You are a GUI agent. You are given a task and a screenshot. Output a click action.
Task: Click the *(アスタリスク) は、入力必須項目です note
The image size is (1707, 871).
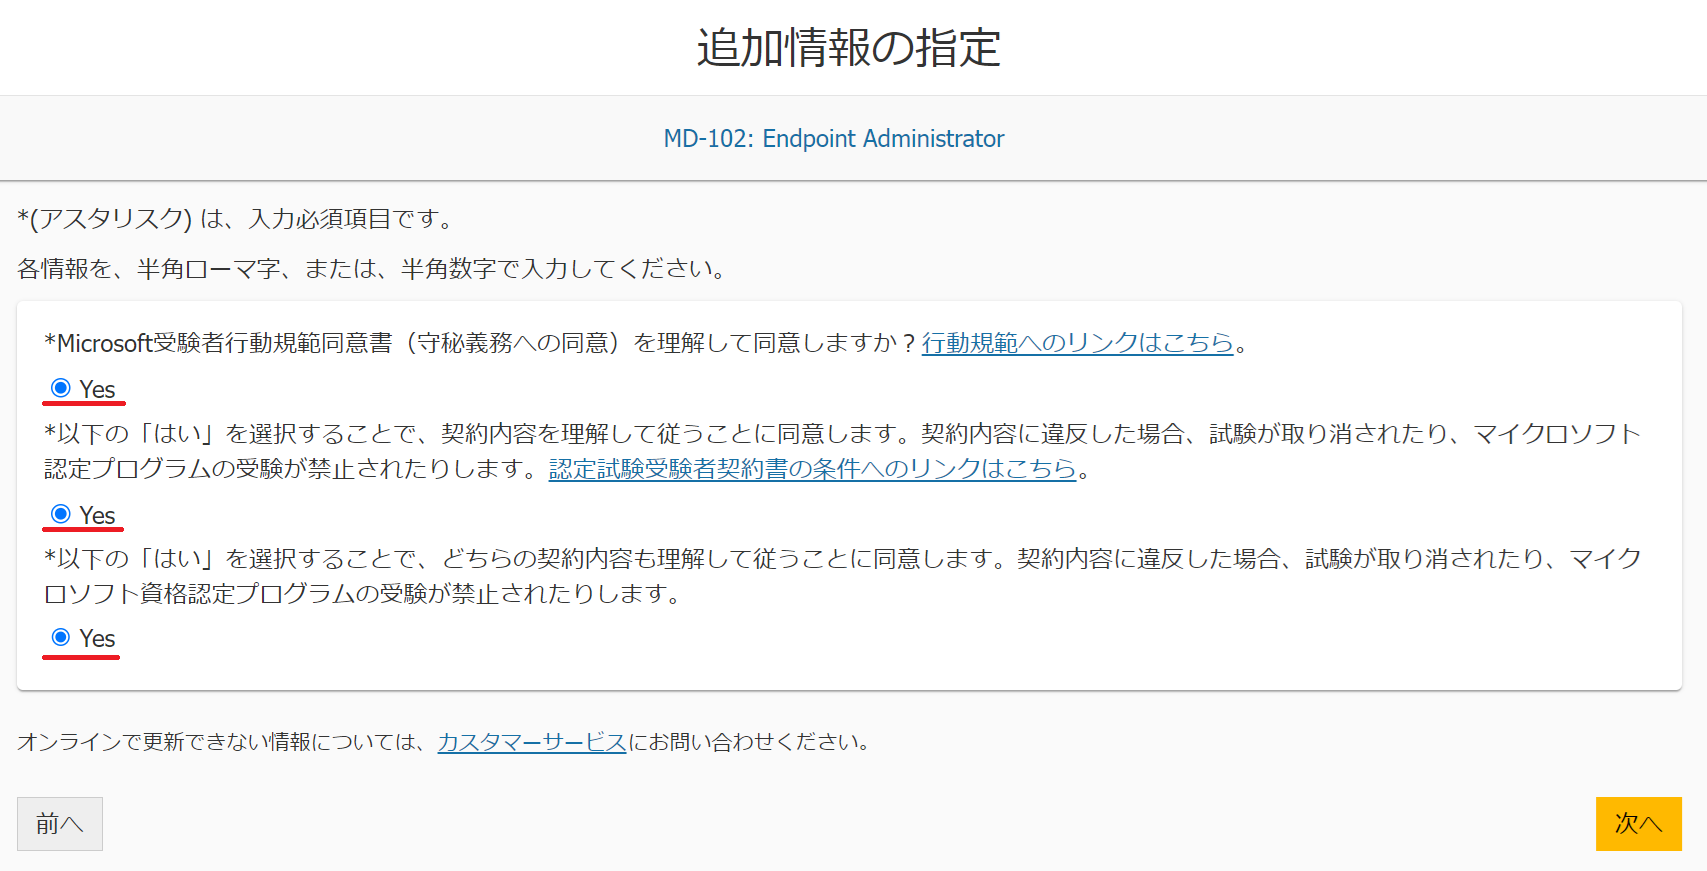pos(237,219)
